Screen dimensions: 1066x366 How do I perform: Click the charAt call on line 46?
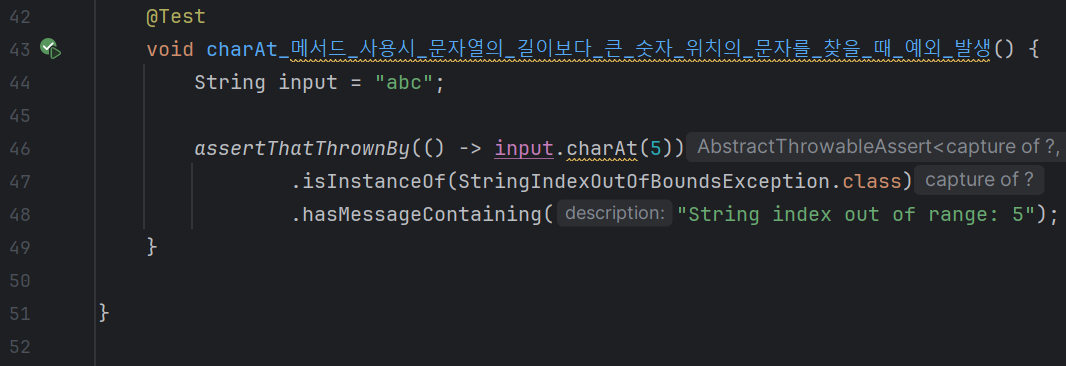coord(602,148)
